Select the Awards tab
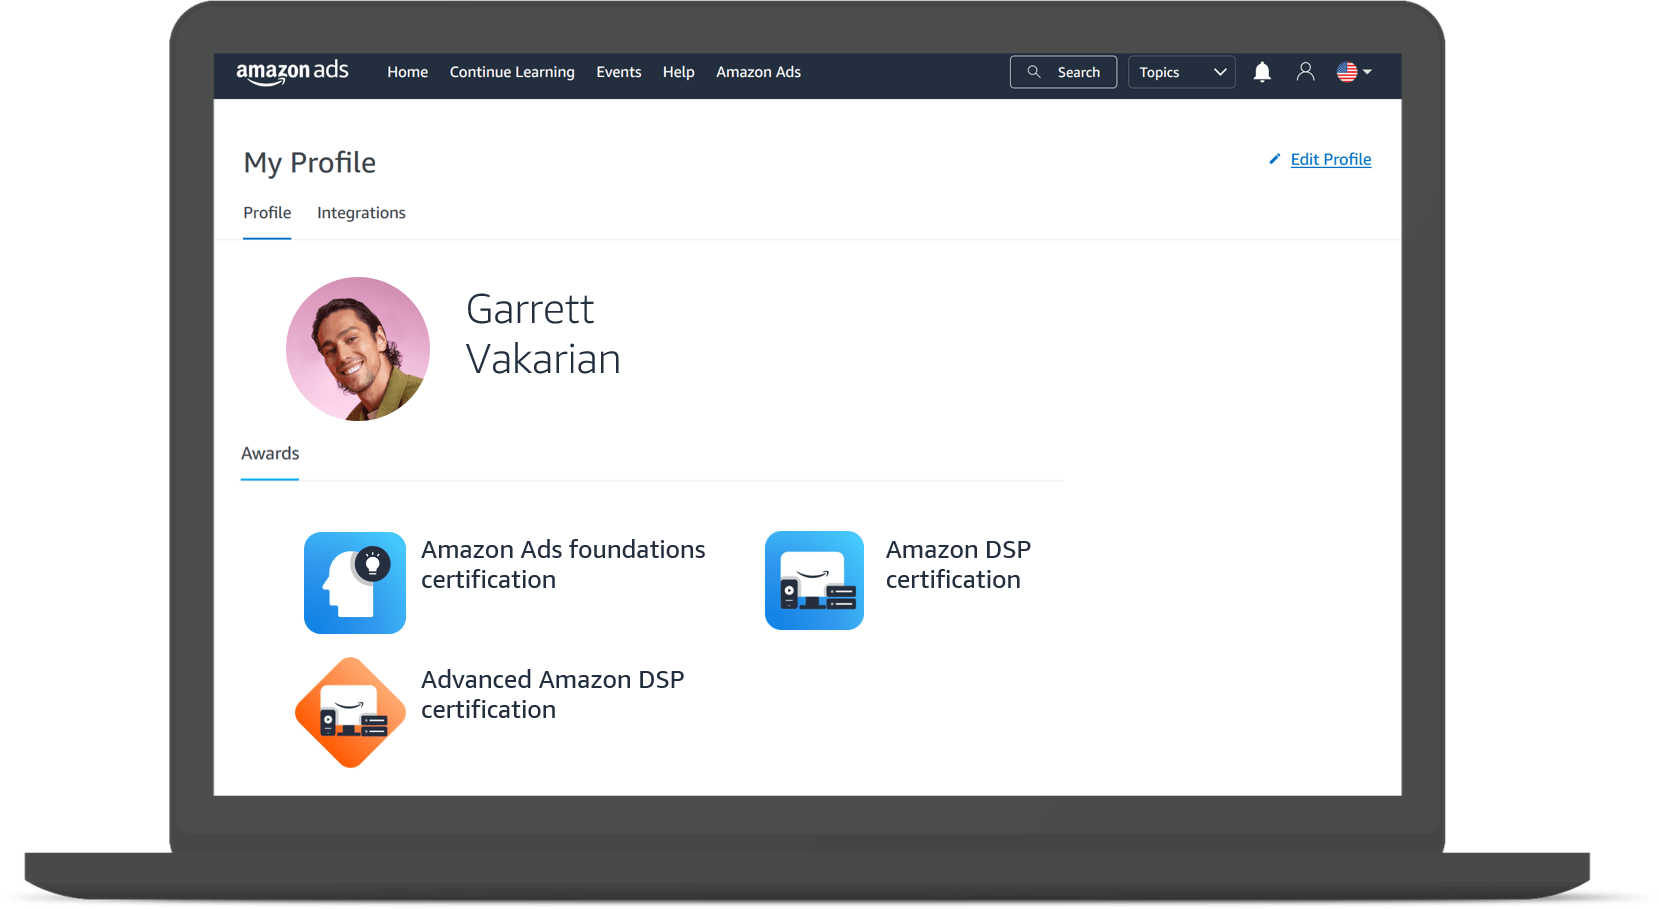 [x=270, y=454]
